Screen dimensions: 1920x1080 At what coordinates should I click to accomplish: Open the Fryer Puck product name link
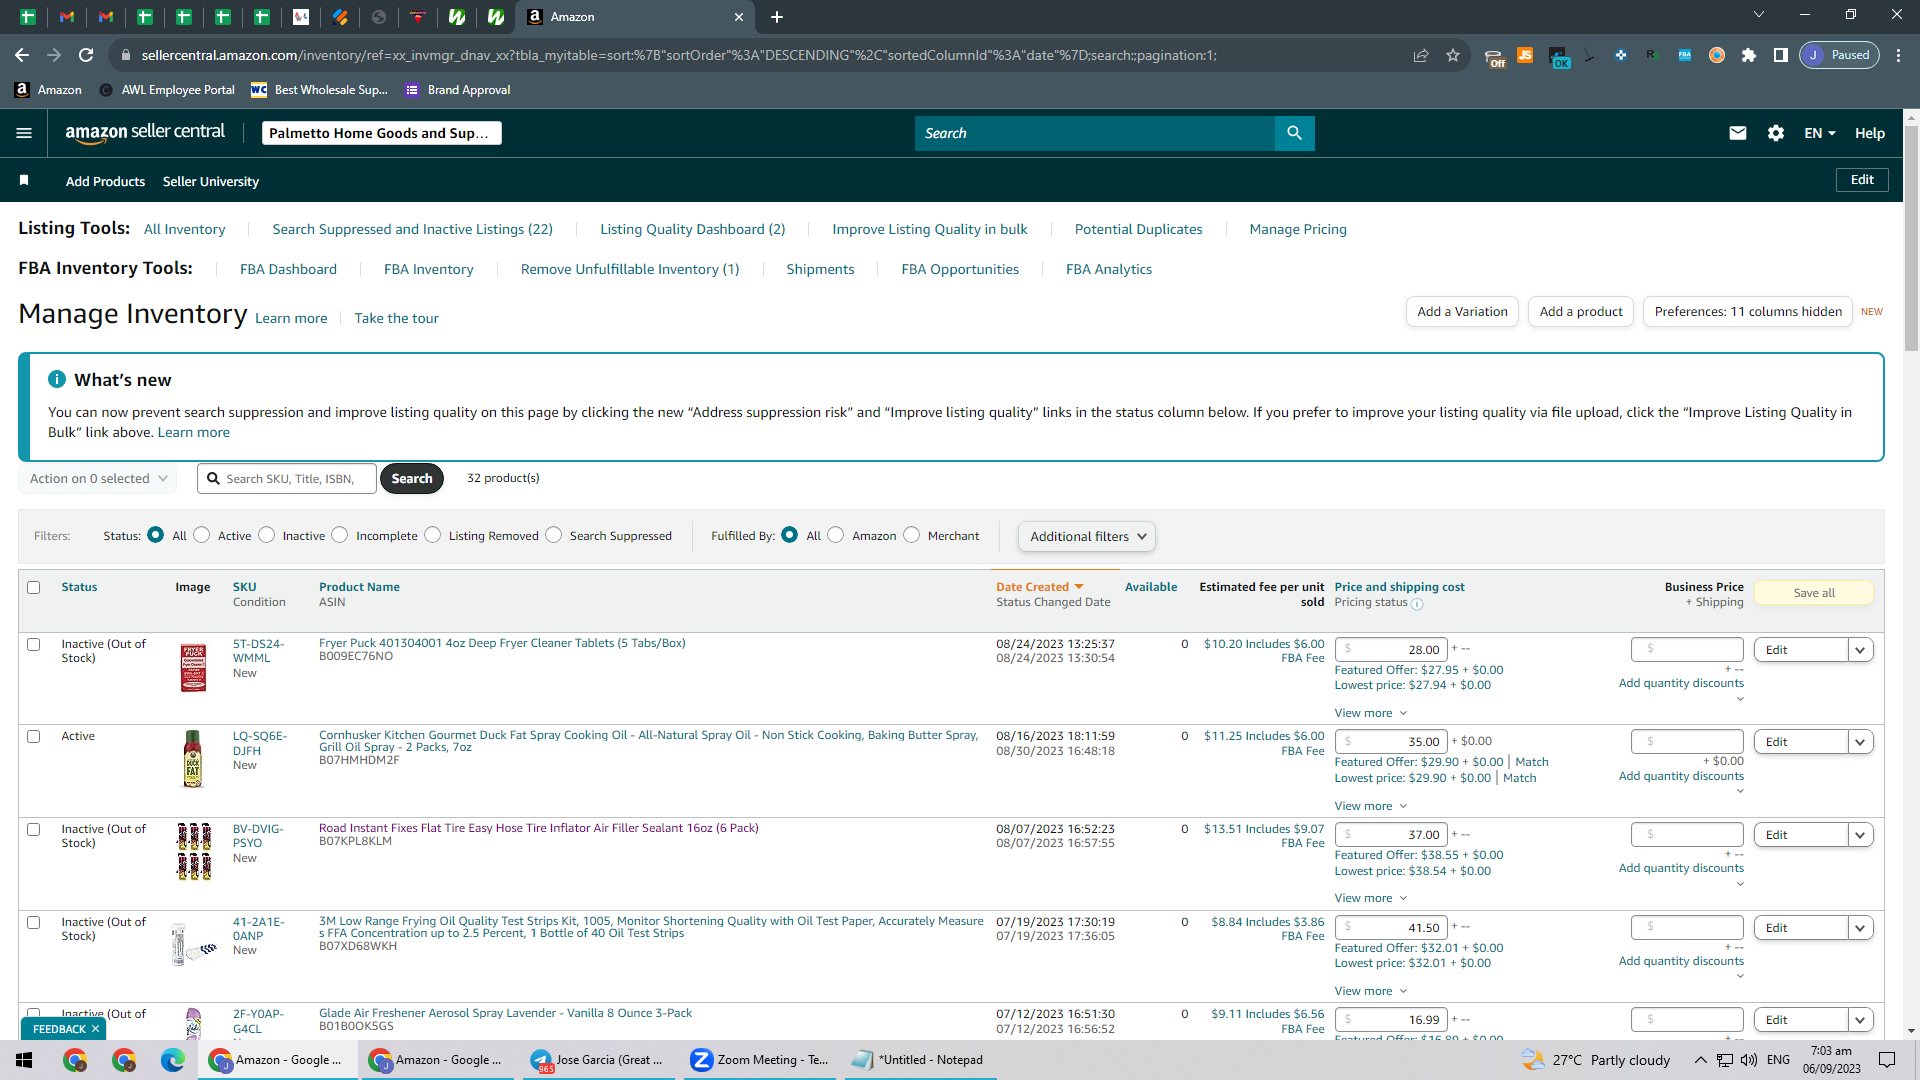click(x=502, y=643)
